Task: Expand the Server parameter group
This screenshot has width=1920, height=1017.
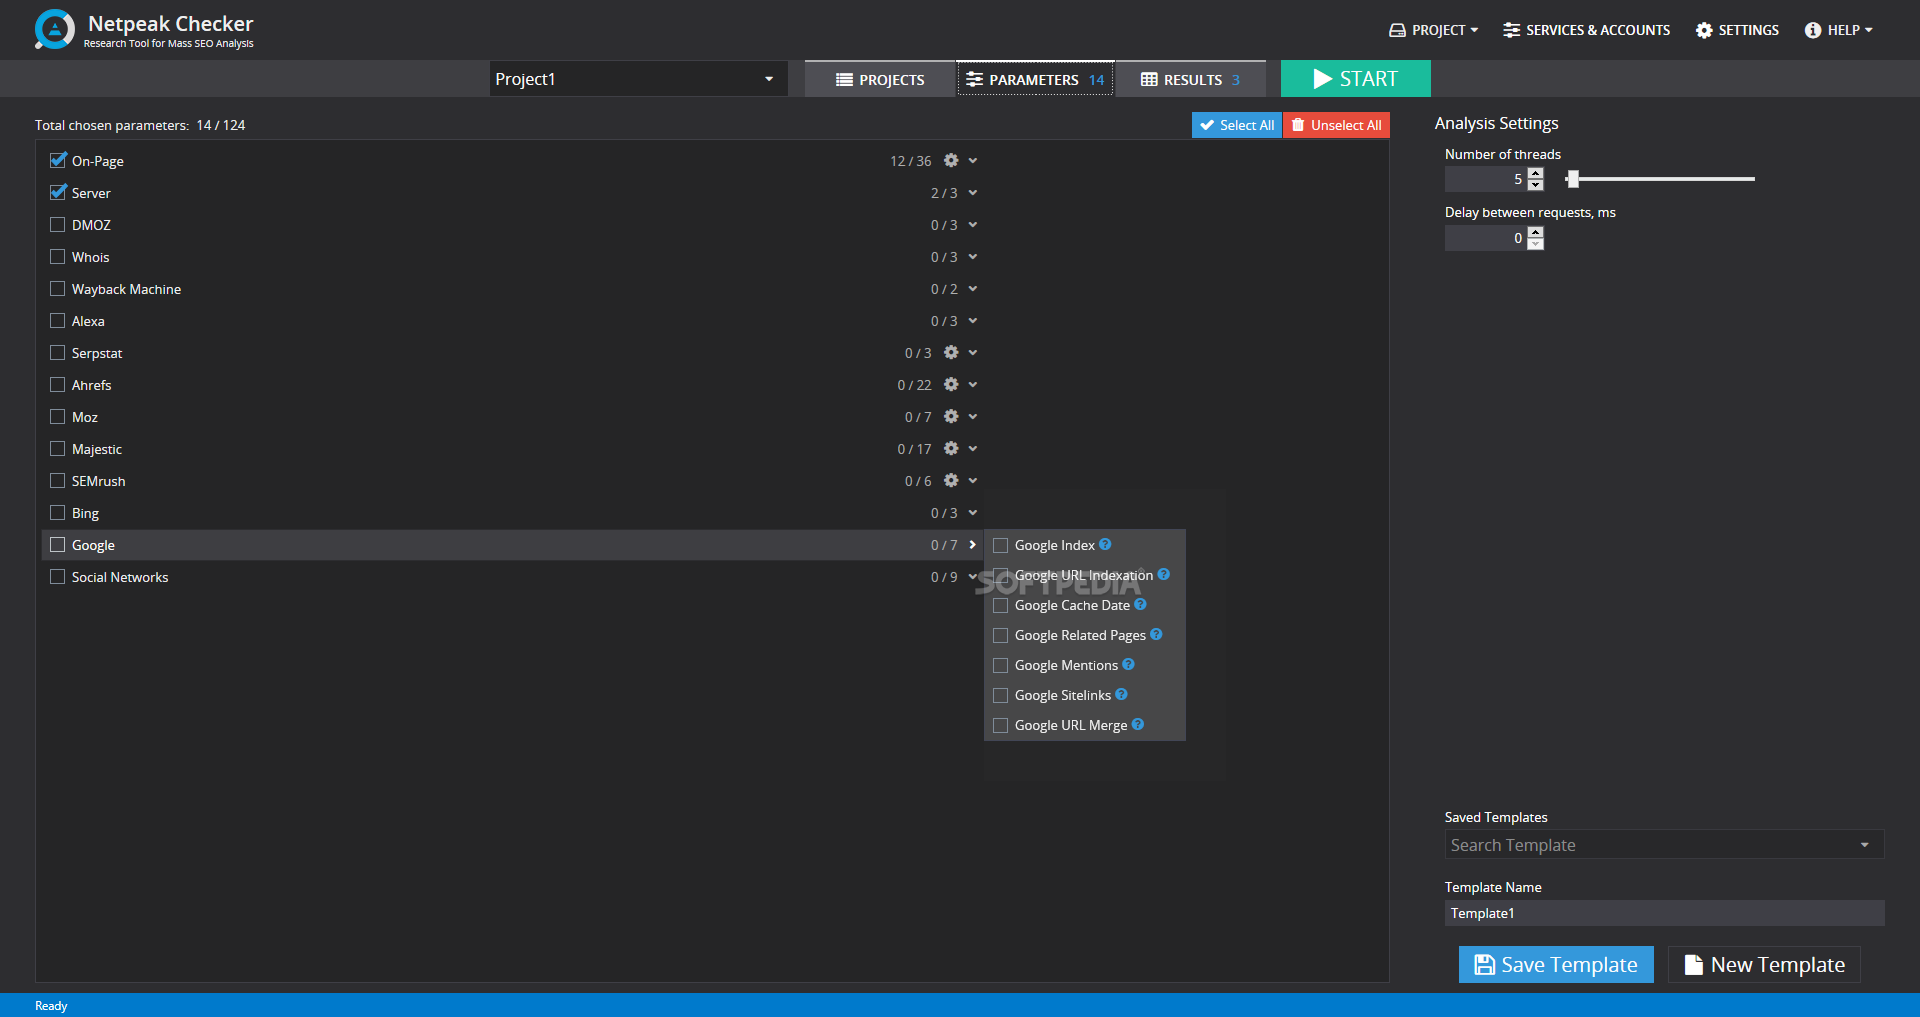Action: pos(972,192)
